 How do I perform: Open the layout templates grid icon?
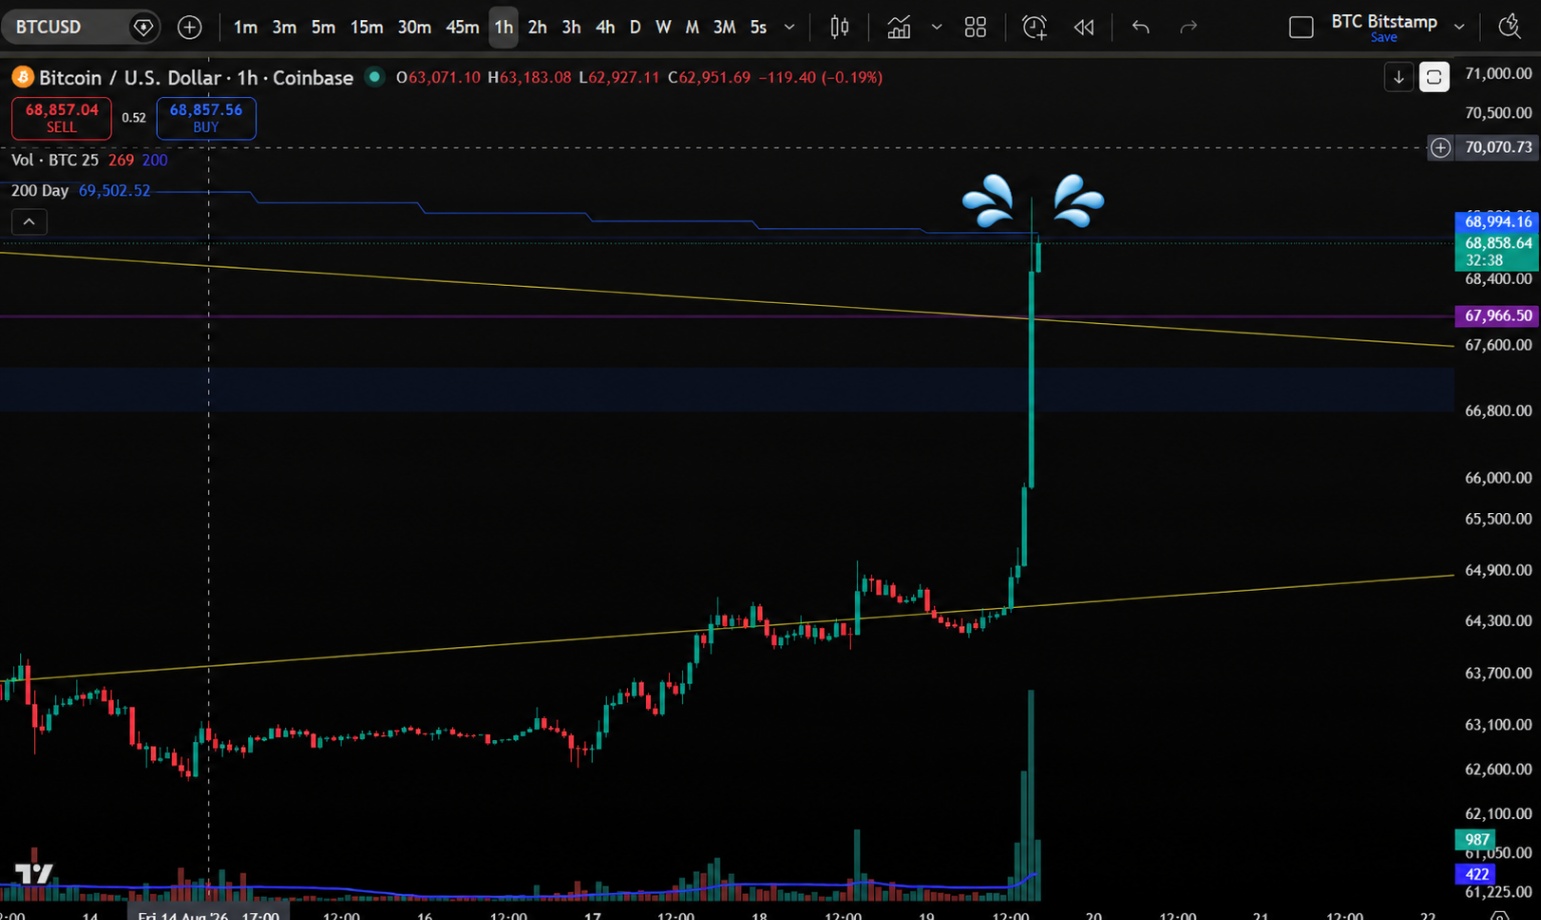pyautogui.click(x=975, y=27)
